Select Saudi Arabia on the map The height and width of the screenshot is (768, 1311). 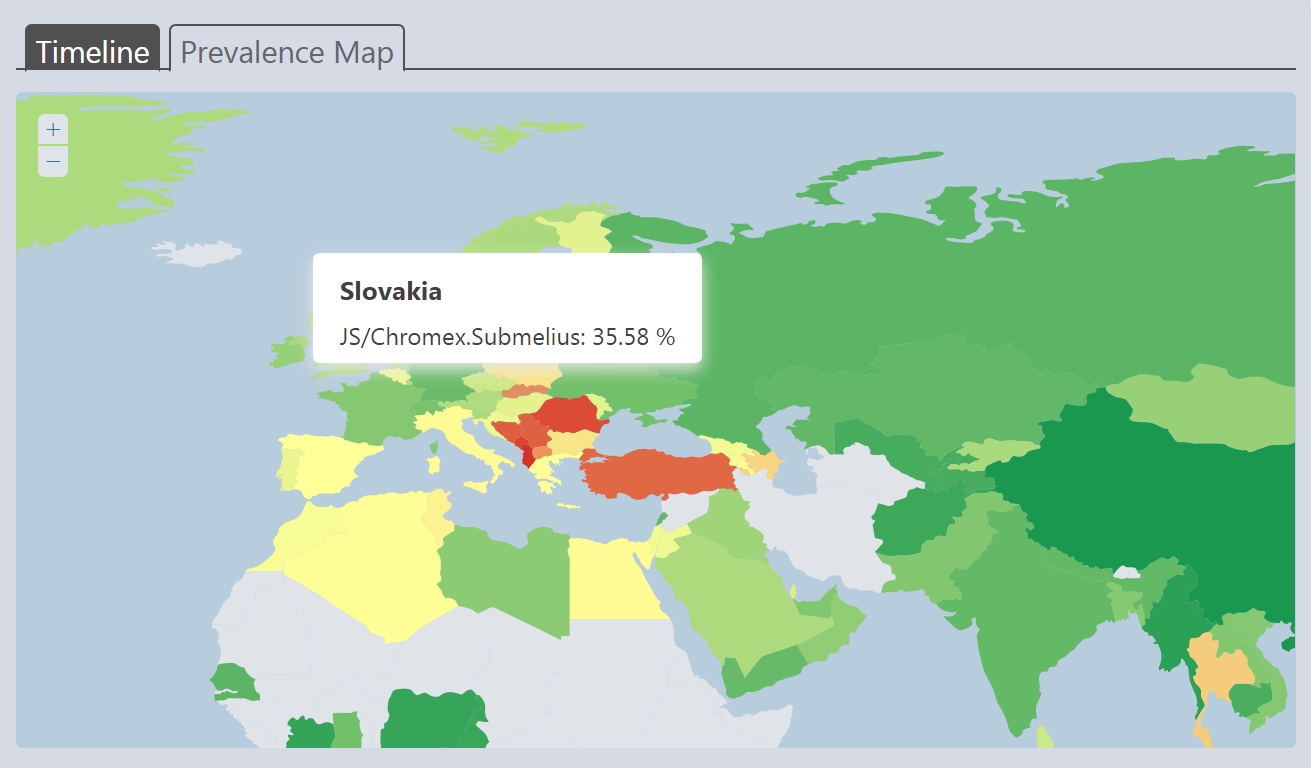tap(730, 600)
